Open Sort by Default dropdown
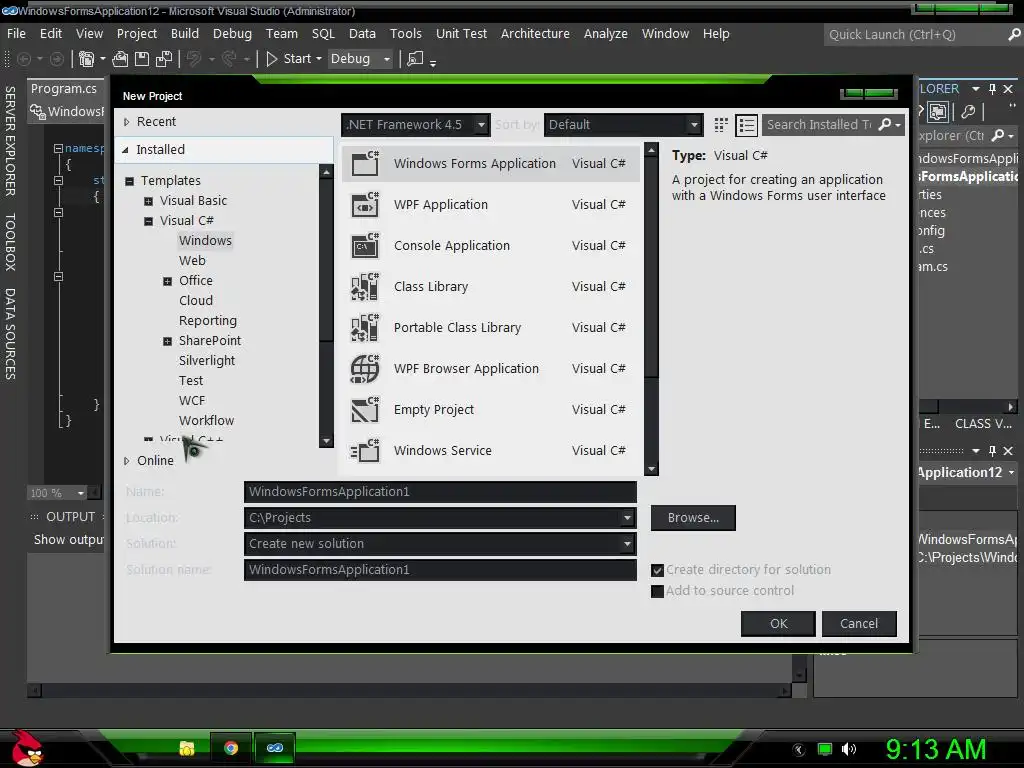The width and height of the screenshot is (1024, 768). [694, 124]
